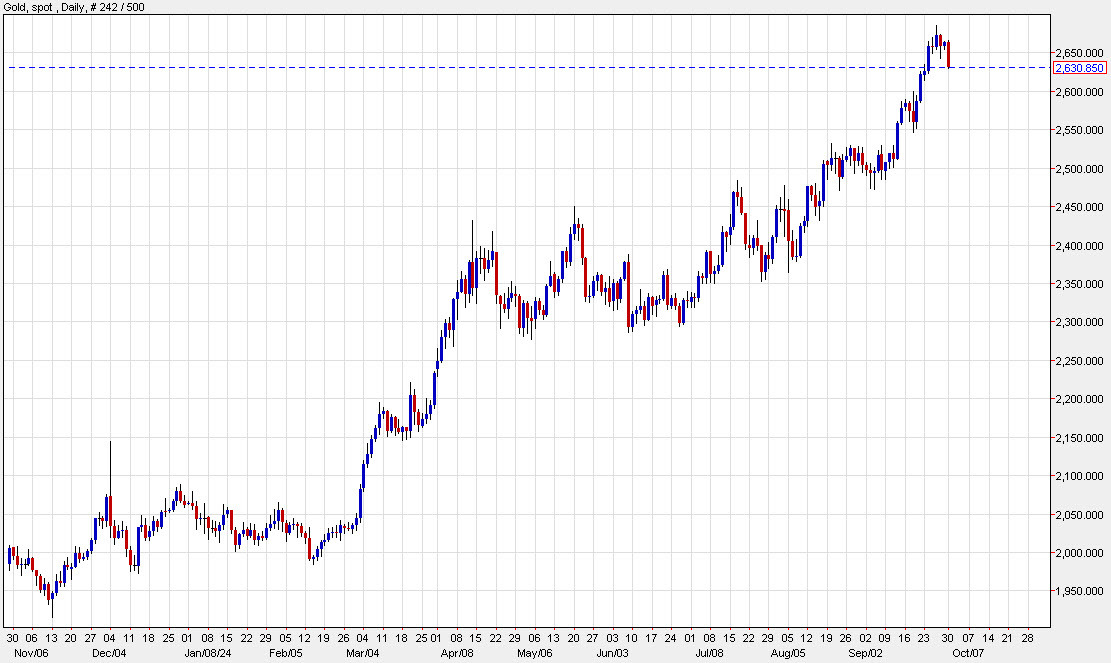Screen dimensions: 1111x663
Task: Click day label 10 on the time axis
Action: (x=631, y=638)
